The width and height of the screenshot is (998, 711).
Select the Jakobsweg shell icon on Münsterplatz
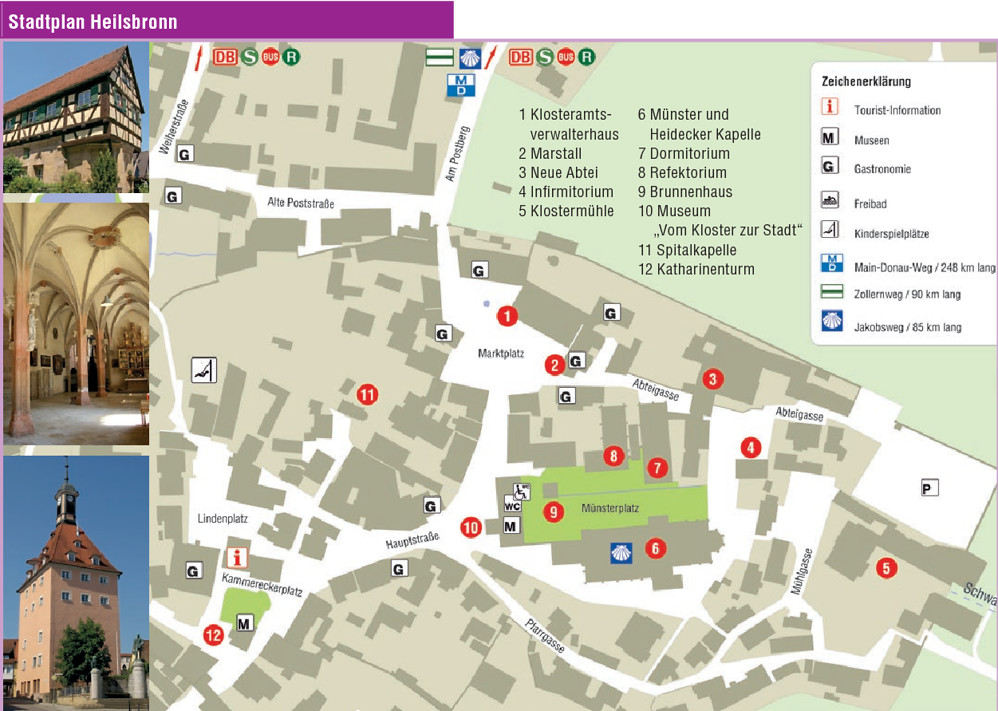pos(620,551)
